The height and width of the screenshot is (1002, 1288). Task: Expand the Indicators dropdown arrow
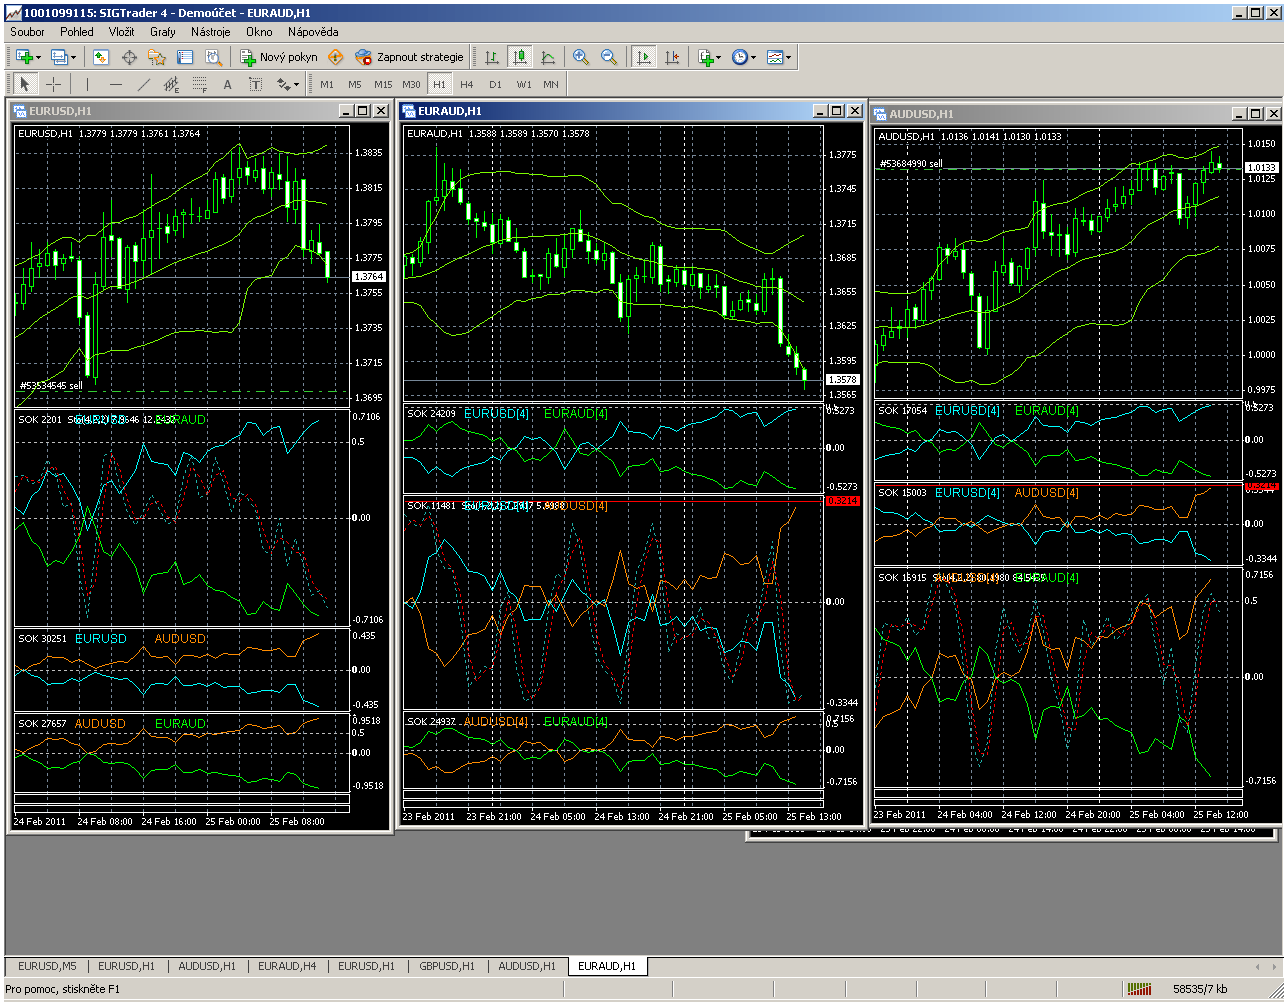719,58
